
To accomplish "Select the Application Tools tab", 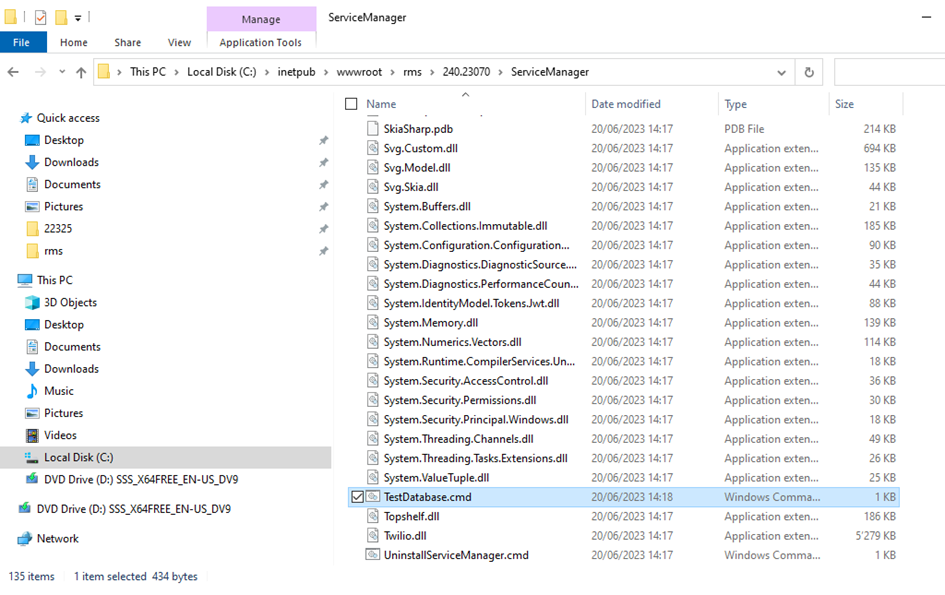I will (x=260, y=42).
